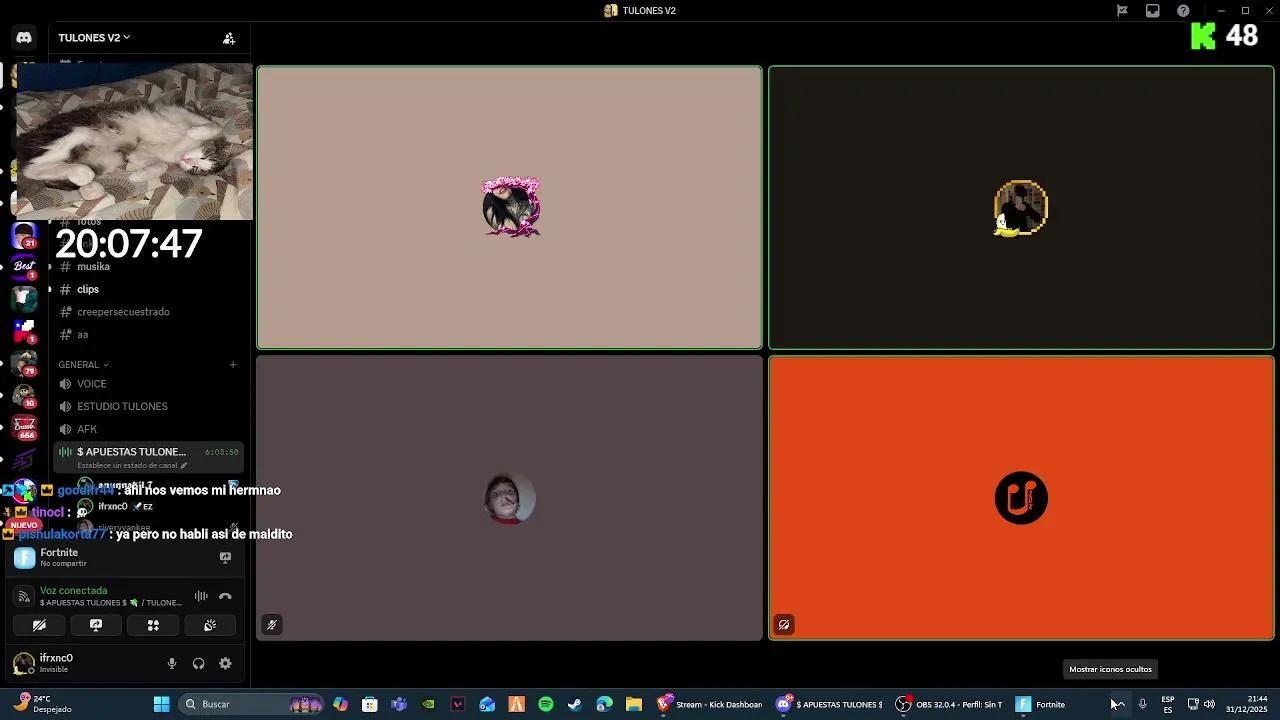Disconnect from the voice call
The image size is (1280, 720).
pos(226,596)
